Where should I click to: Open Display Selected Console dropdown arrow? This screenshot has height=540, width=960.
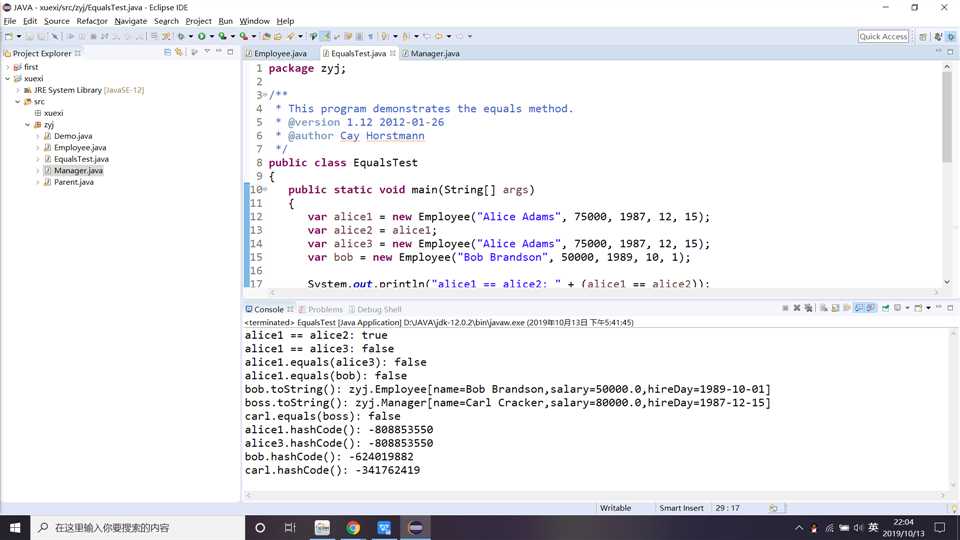click(x=907, y=308)
